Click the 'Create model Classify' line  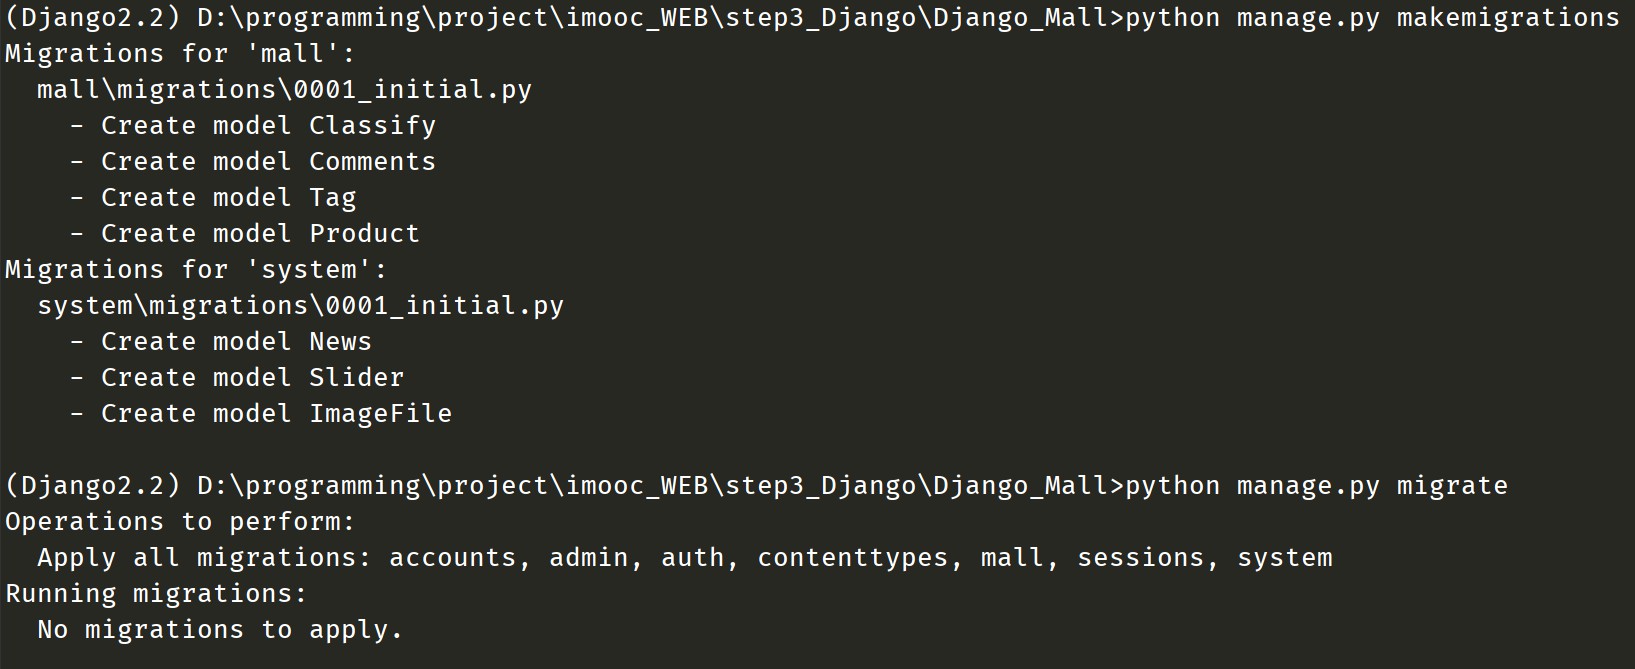268,126
